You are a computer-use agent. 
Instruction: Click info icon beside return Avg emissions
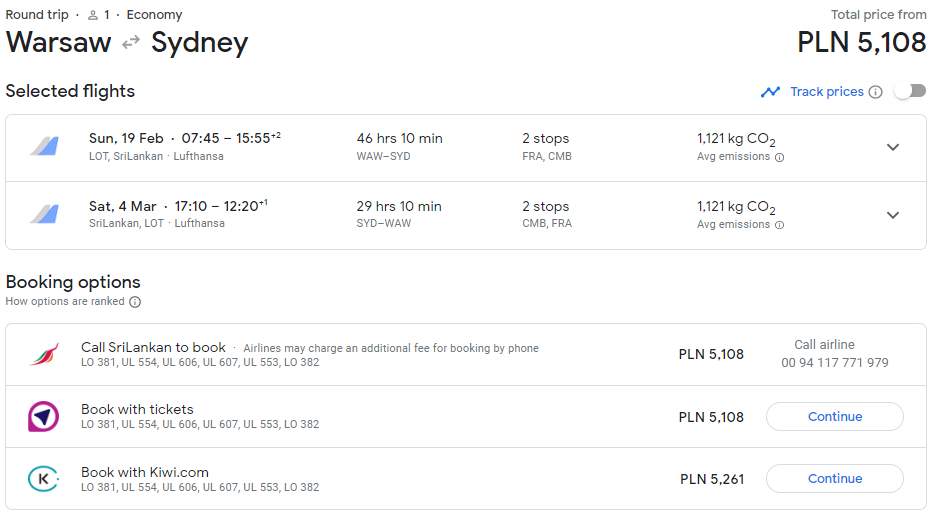779,225
